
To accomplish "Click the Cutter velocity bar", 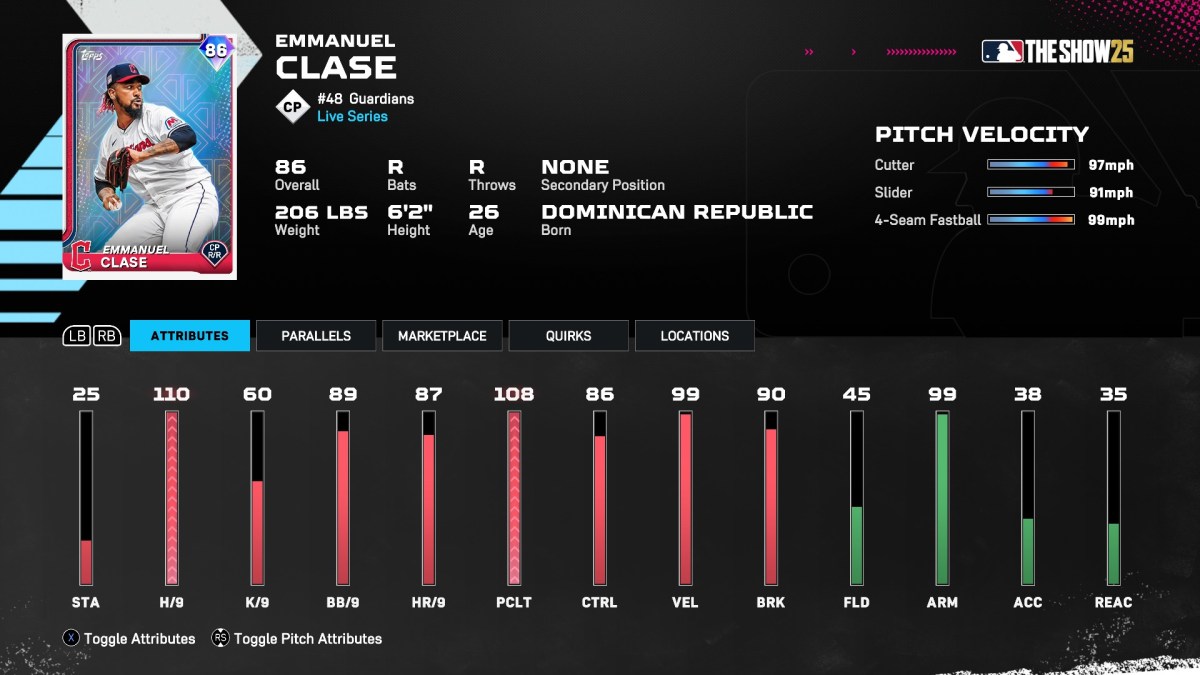I will pos(1031,165).
